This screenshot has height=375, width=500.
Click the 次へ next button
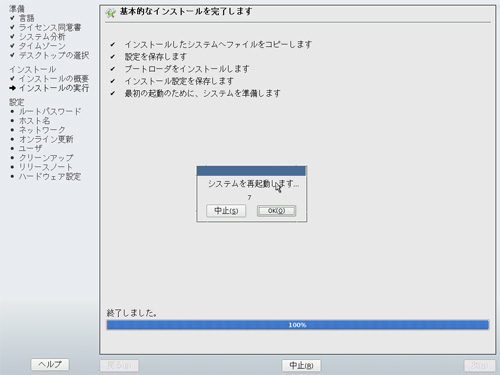(480, 365)
